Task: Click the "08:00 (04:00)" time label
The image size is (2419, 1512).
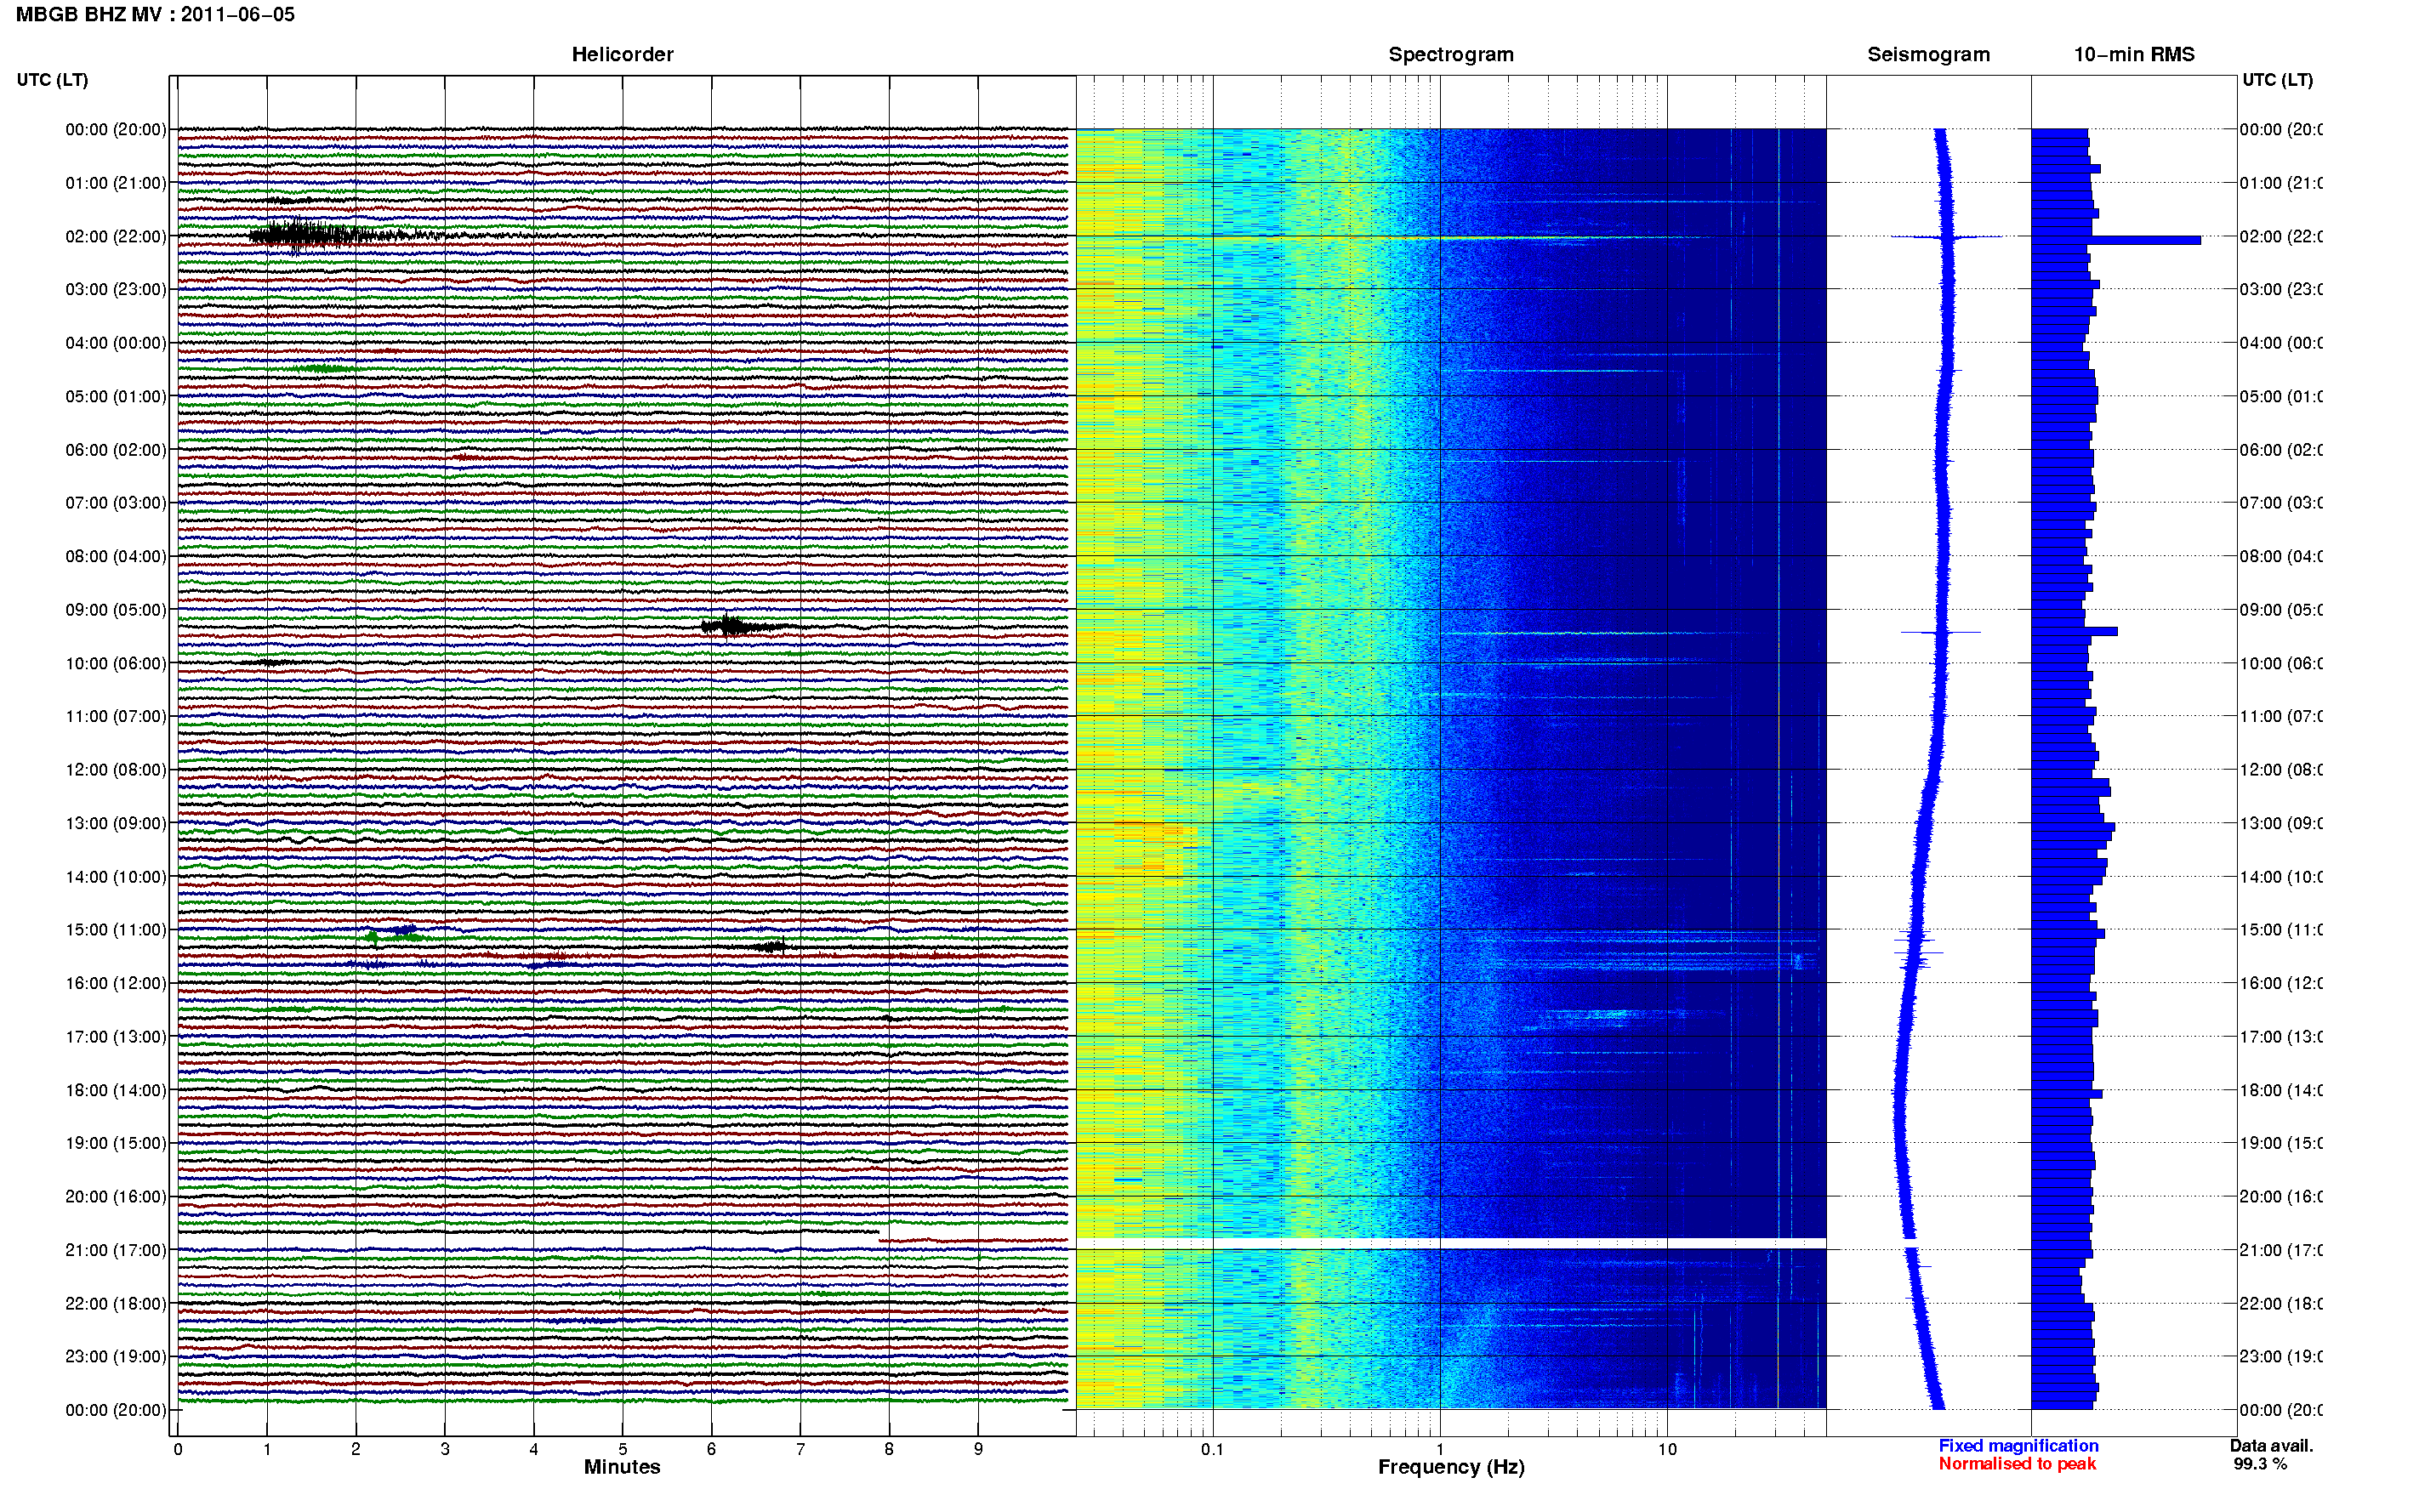Action: [x=116, y=556]
